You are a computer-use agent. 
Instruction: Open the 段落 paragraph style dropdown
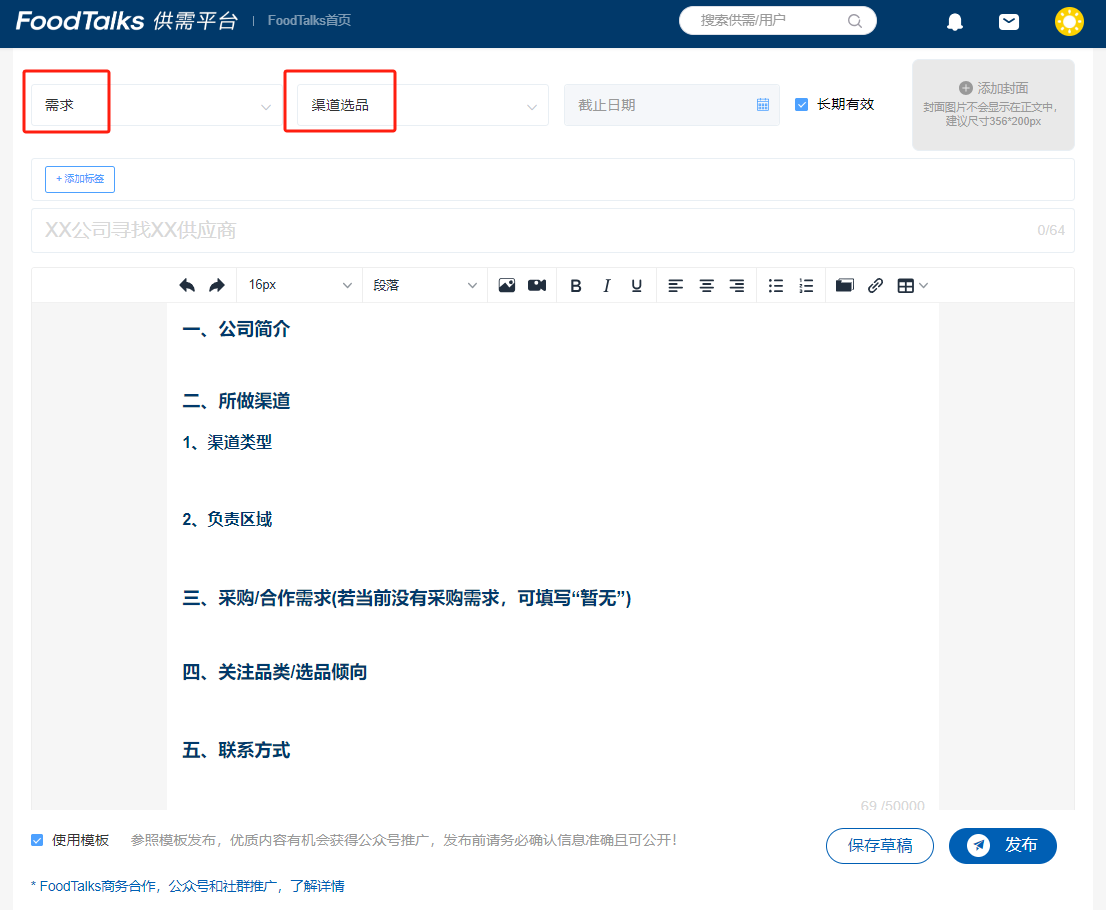tap(424, 285)
